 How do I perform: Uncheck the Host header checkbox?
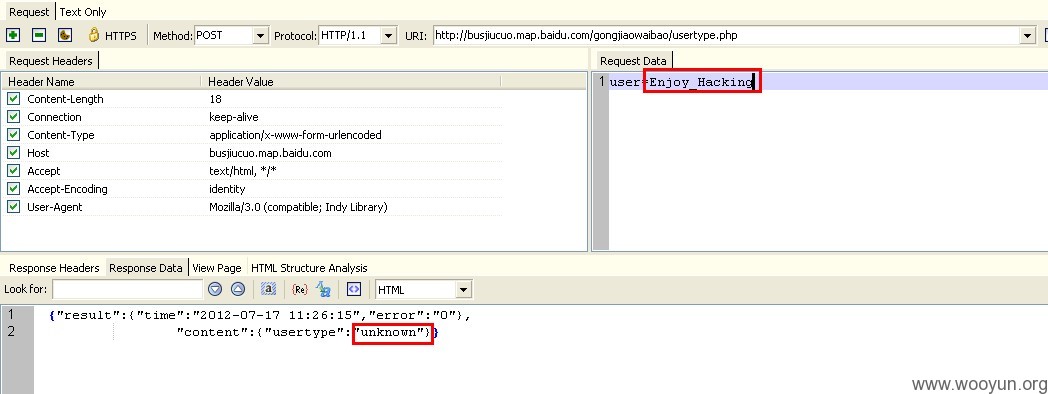13,153
